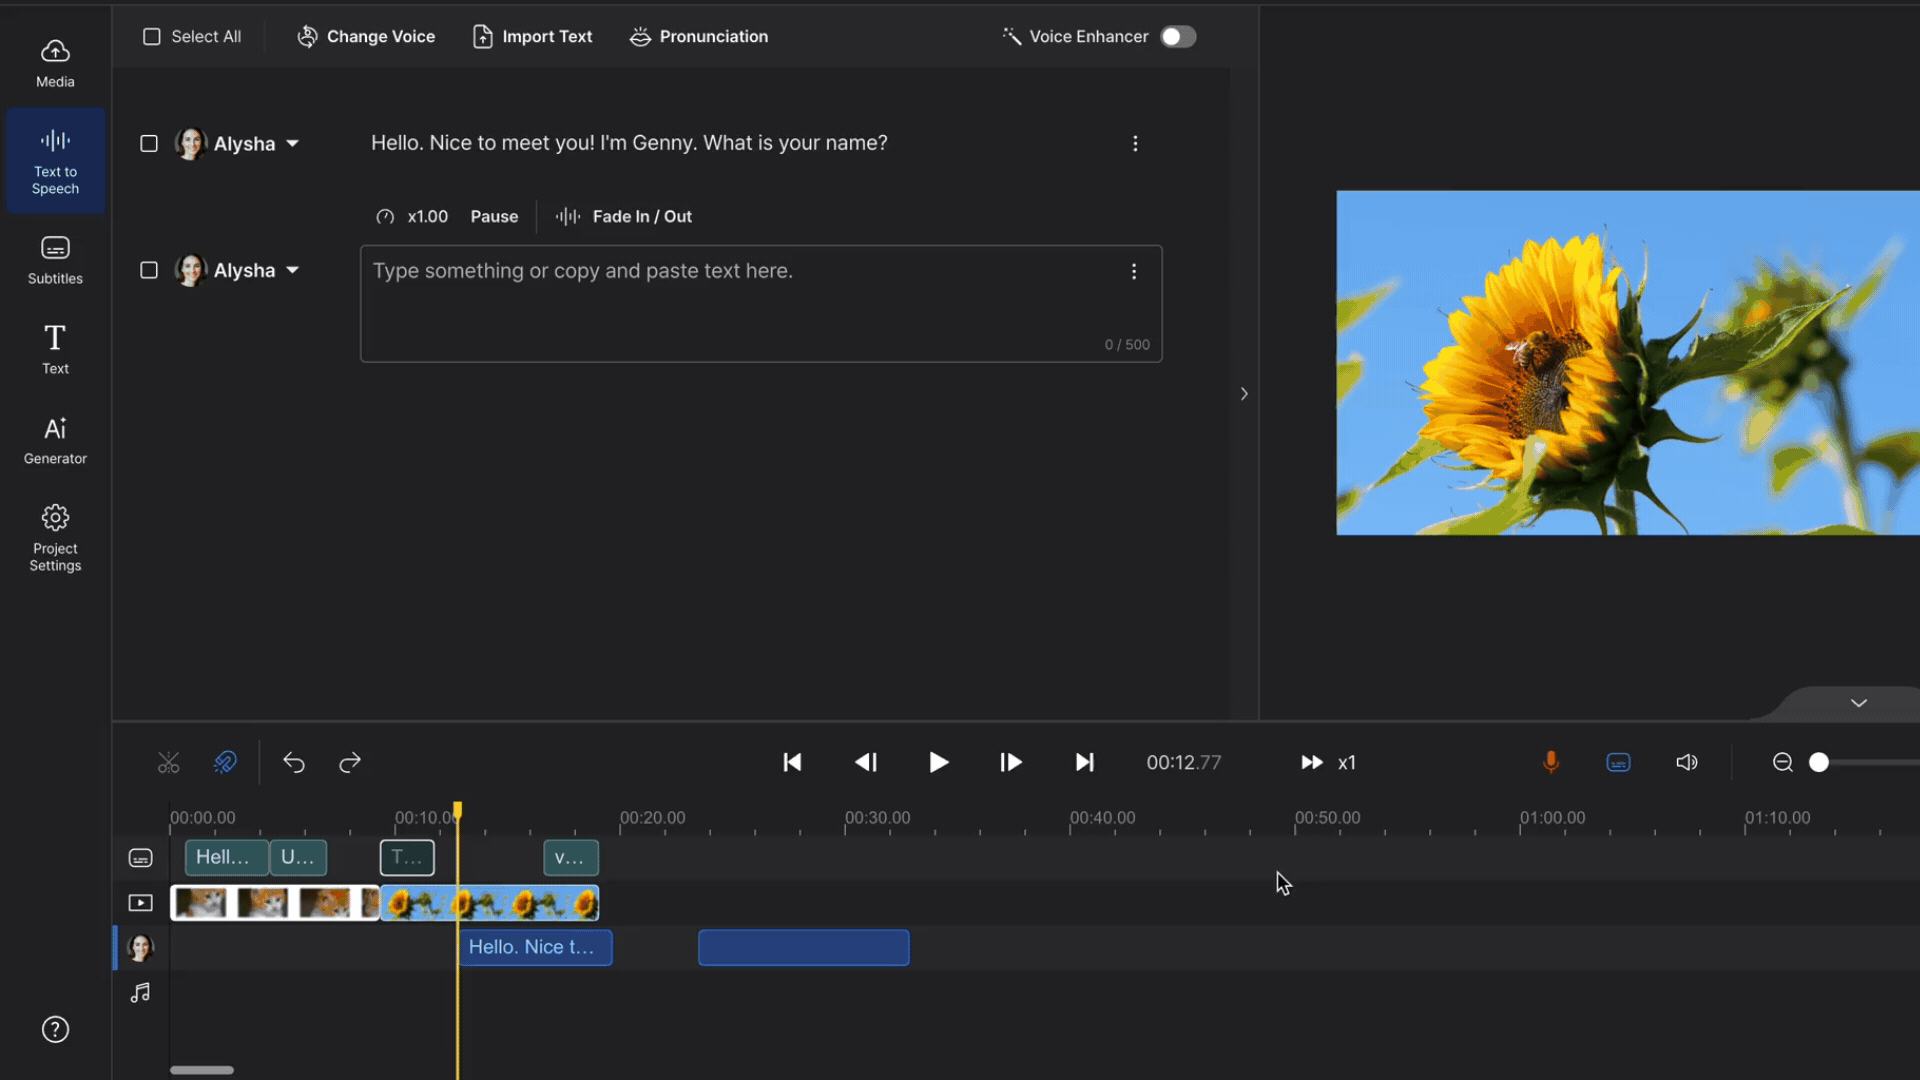Click the microphone record icon
The height and width of the screenshot is (1080, 1920).
[x=1551, y=763]
